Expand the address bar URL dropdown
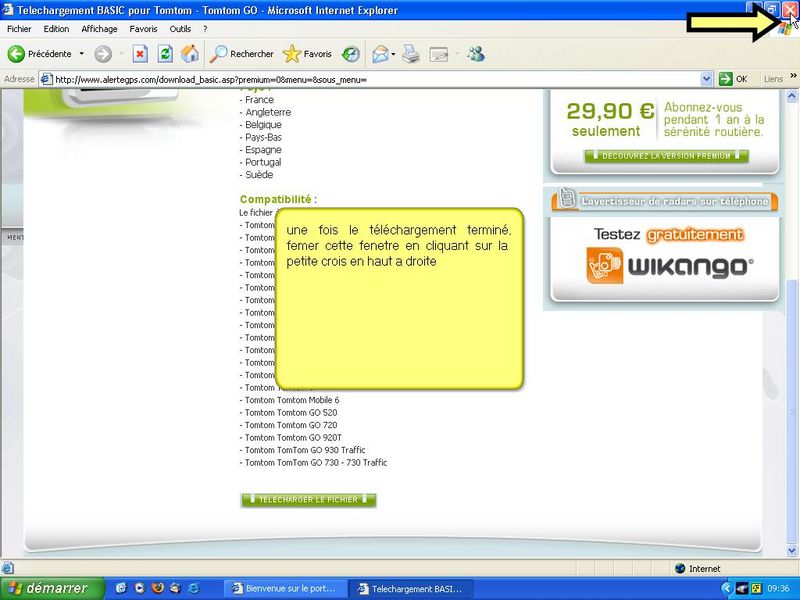This screenshot has height=600, width=800. (707, 79)
